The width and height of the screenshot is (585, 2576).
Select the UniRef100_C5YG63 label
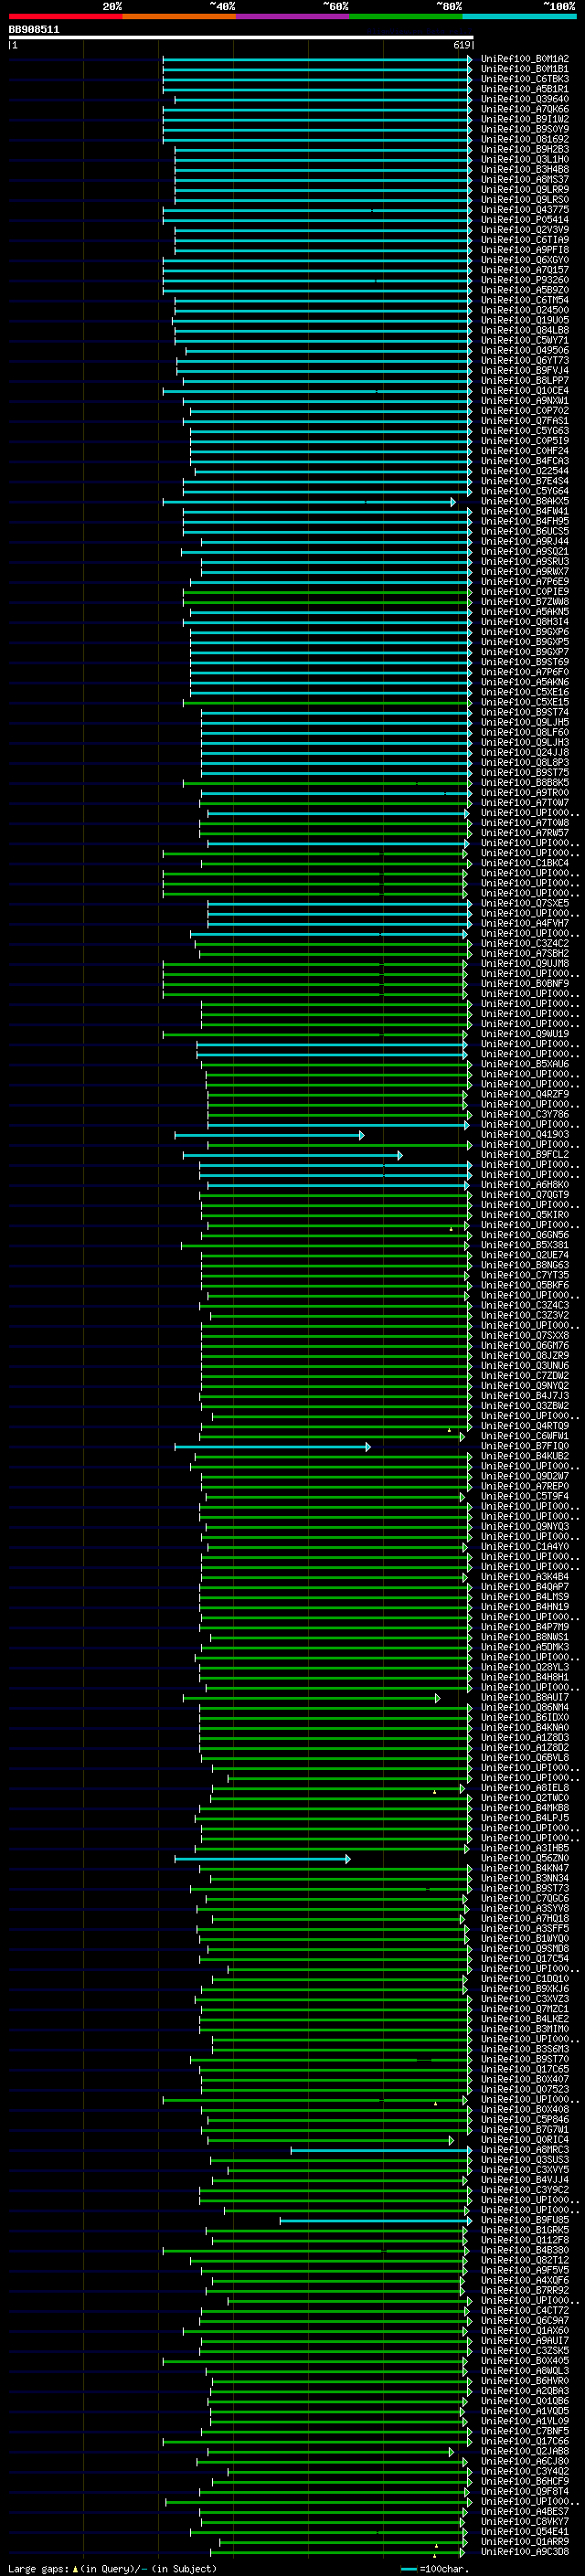525,431
